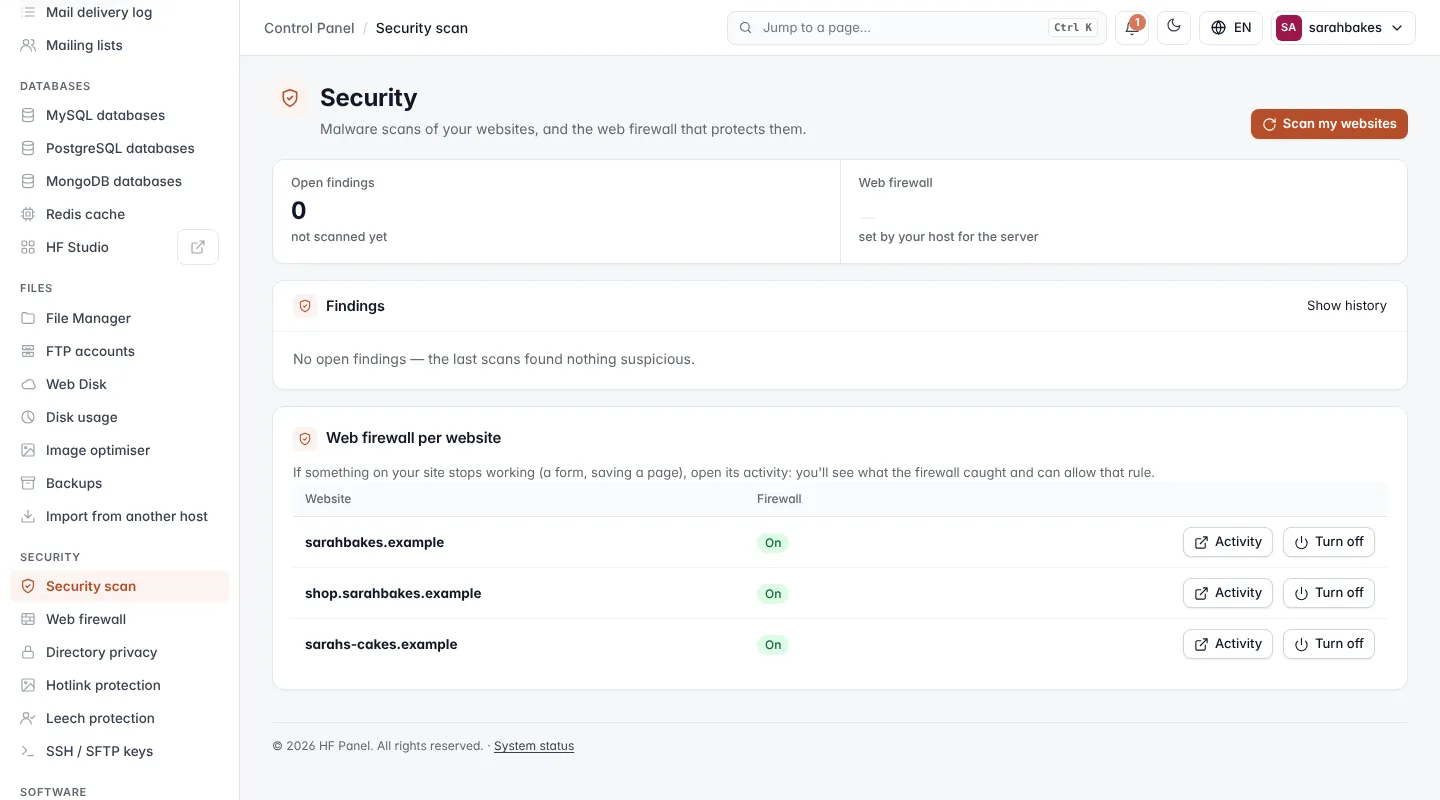Go to Control Panel breadcrumb
The height and width of the screenshot is (800, 1440).
coord(309,28)
